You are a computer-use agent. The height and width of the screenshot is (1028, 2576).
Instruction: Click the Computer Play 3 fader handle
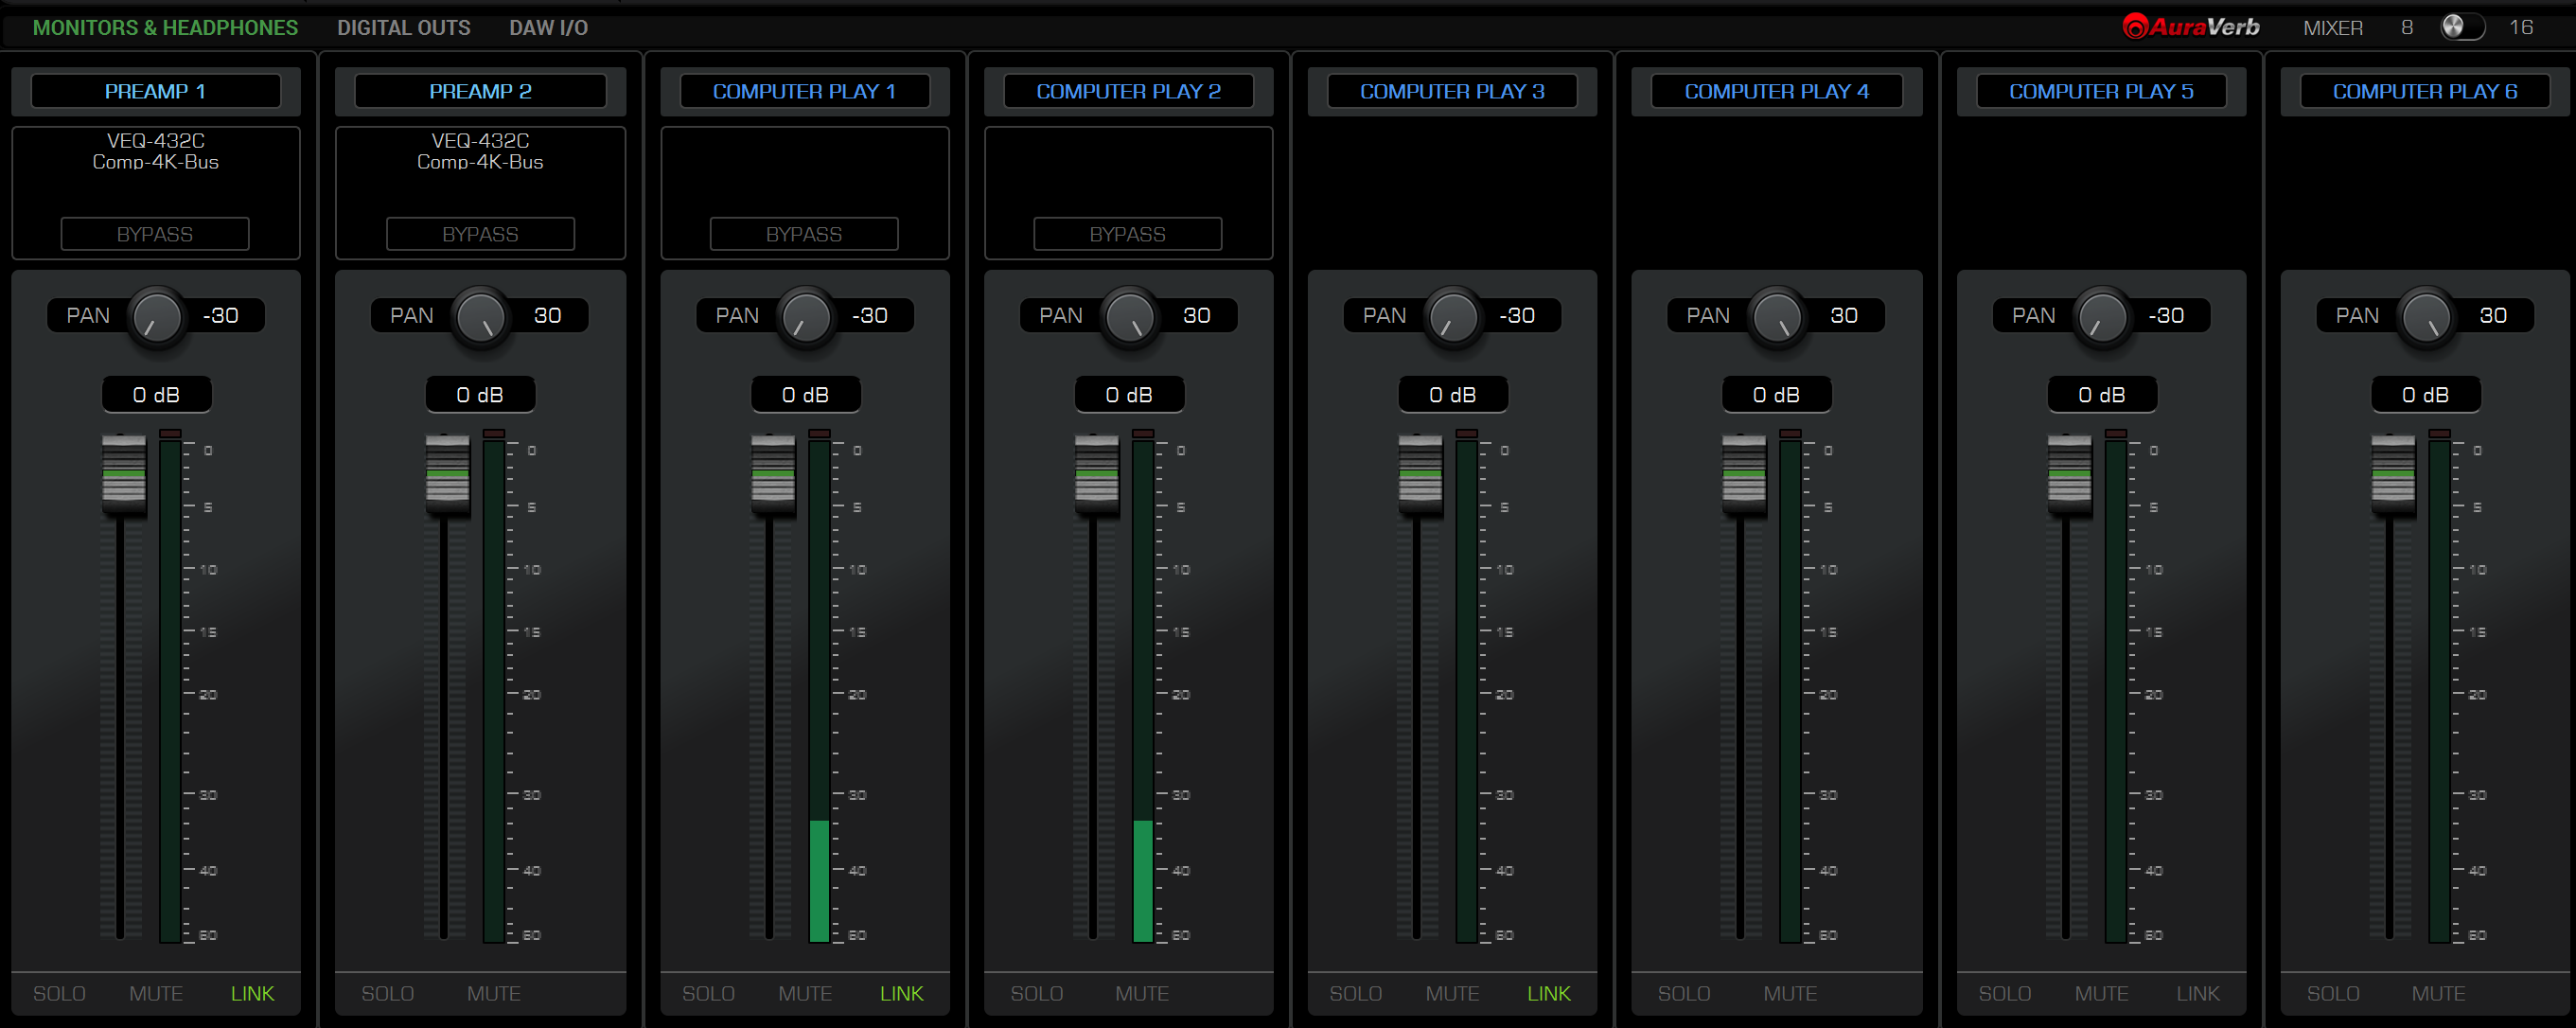coord(1420,472)
